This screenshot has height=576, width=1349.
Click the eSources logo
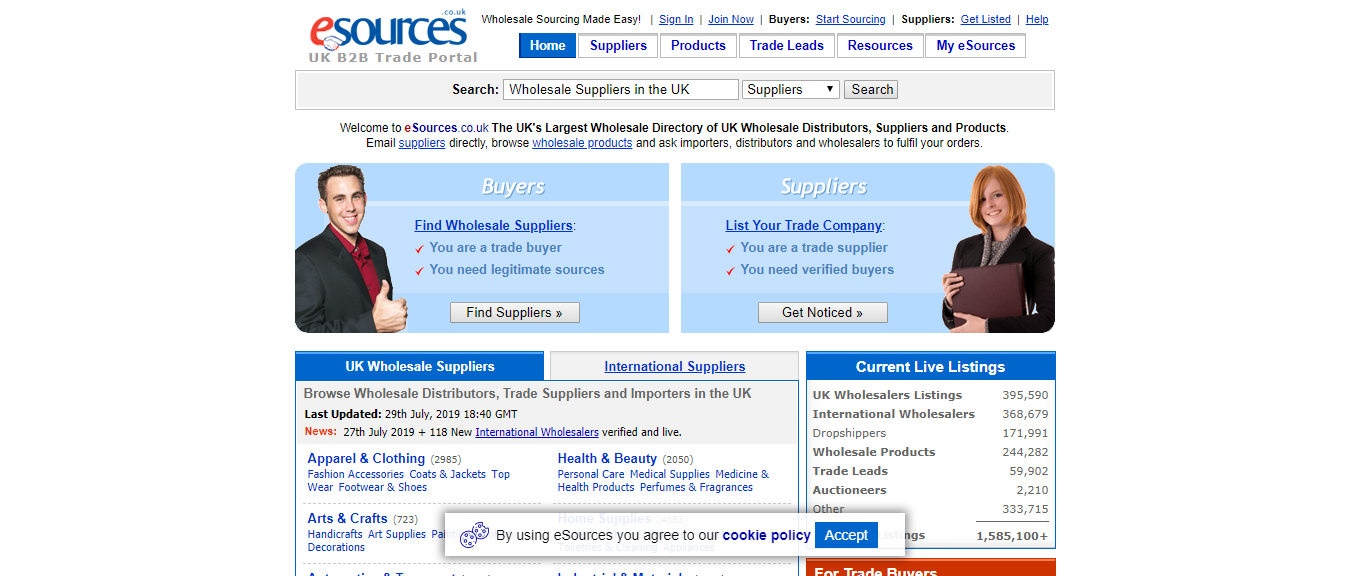tap(389, 30)
